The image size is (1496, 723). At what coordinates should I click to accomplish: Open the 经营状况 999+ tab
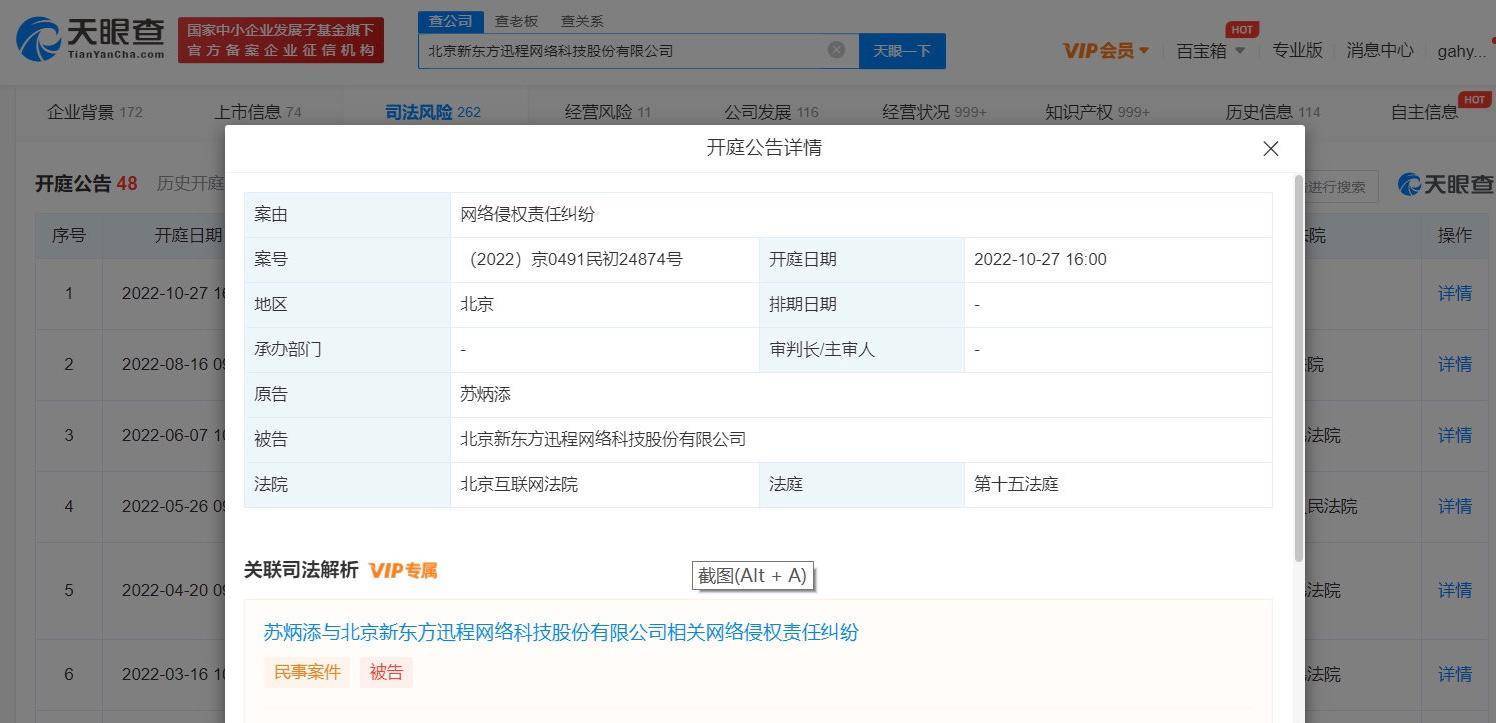(934, 112)
